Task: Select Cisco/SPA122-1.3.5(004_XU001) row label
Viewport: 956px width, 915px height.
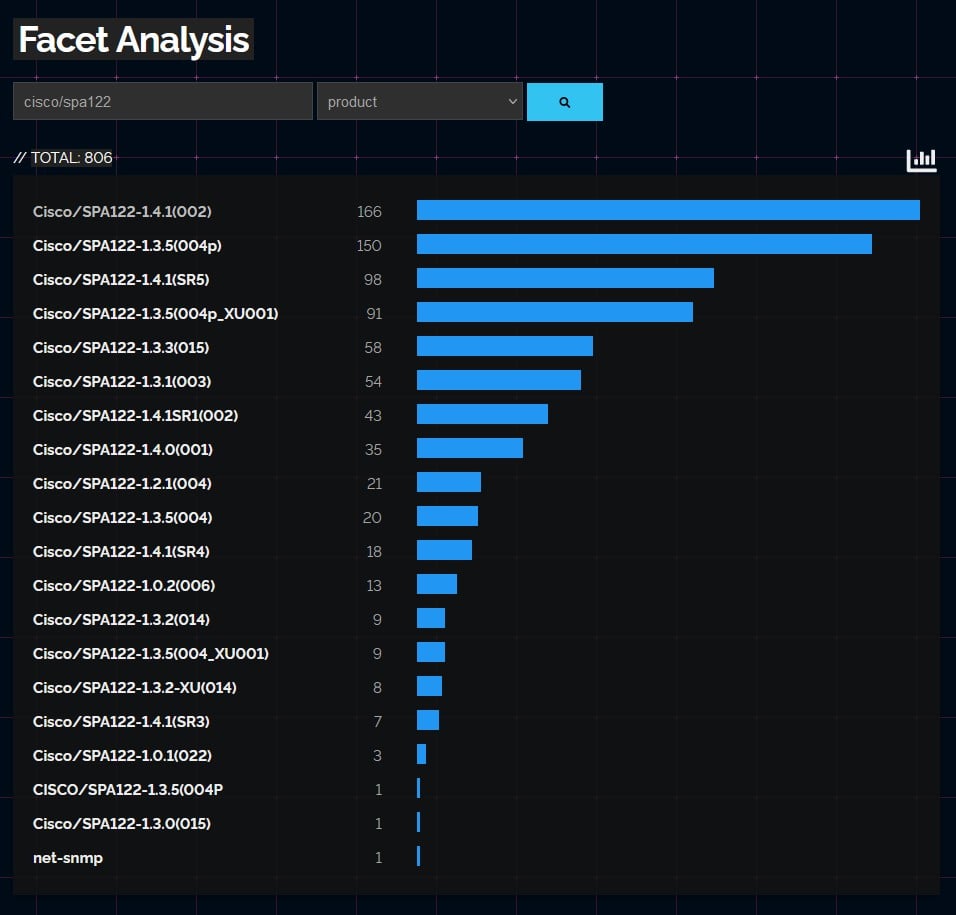Action: [x=151, y=654]
